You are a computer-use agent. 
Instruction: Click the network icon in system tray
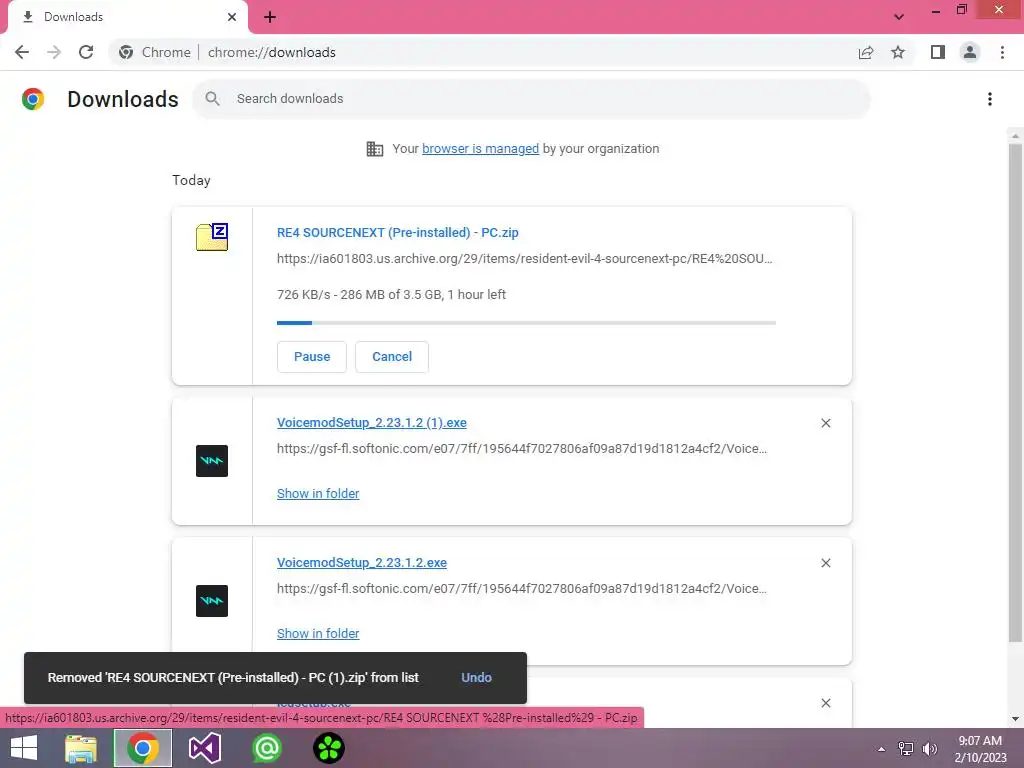point(906,749)
